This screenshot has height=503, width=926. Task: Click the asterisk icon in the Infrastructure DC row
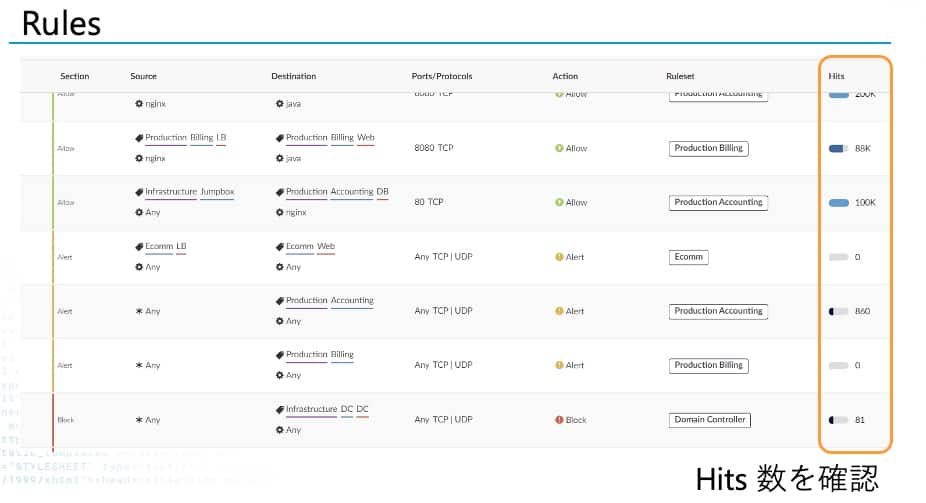[139, 420]
